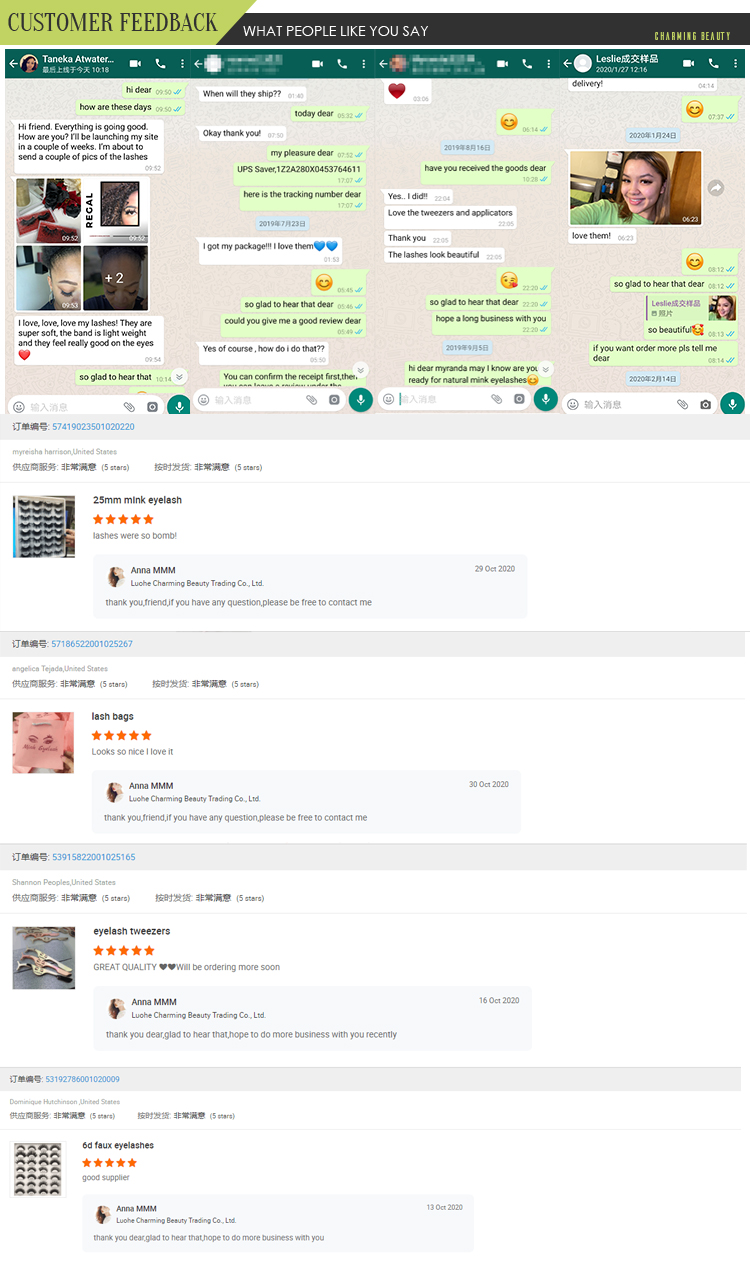Open the +2 more photos thumbnail

tap(115, 277)
